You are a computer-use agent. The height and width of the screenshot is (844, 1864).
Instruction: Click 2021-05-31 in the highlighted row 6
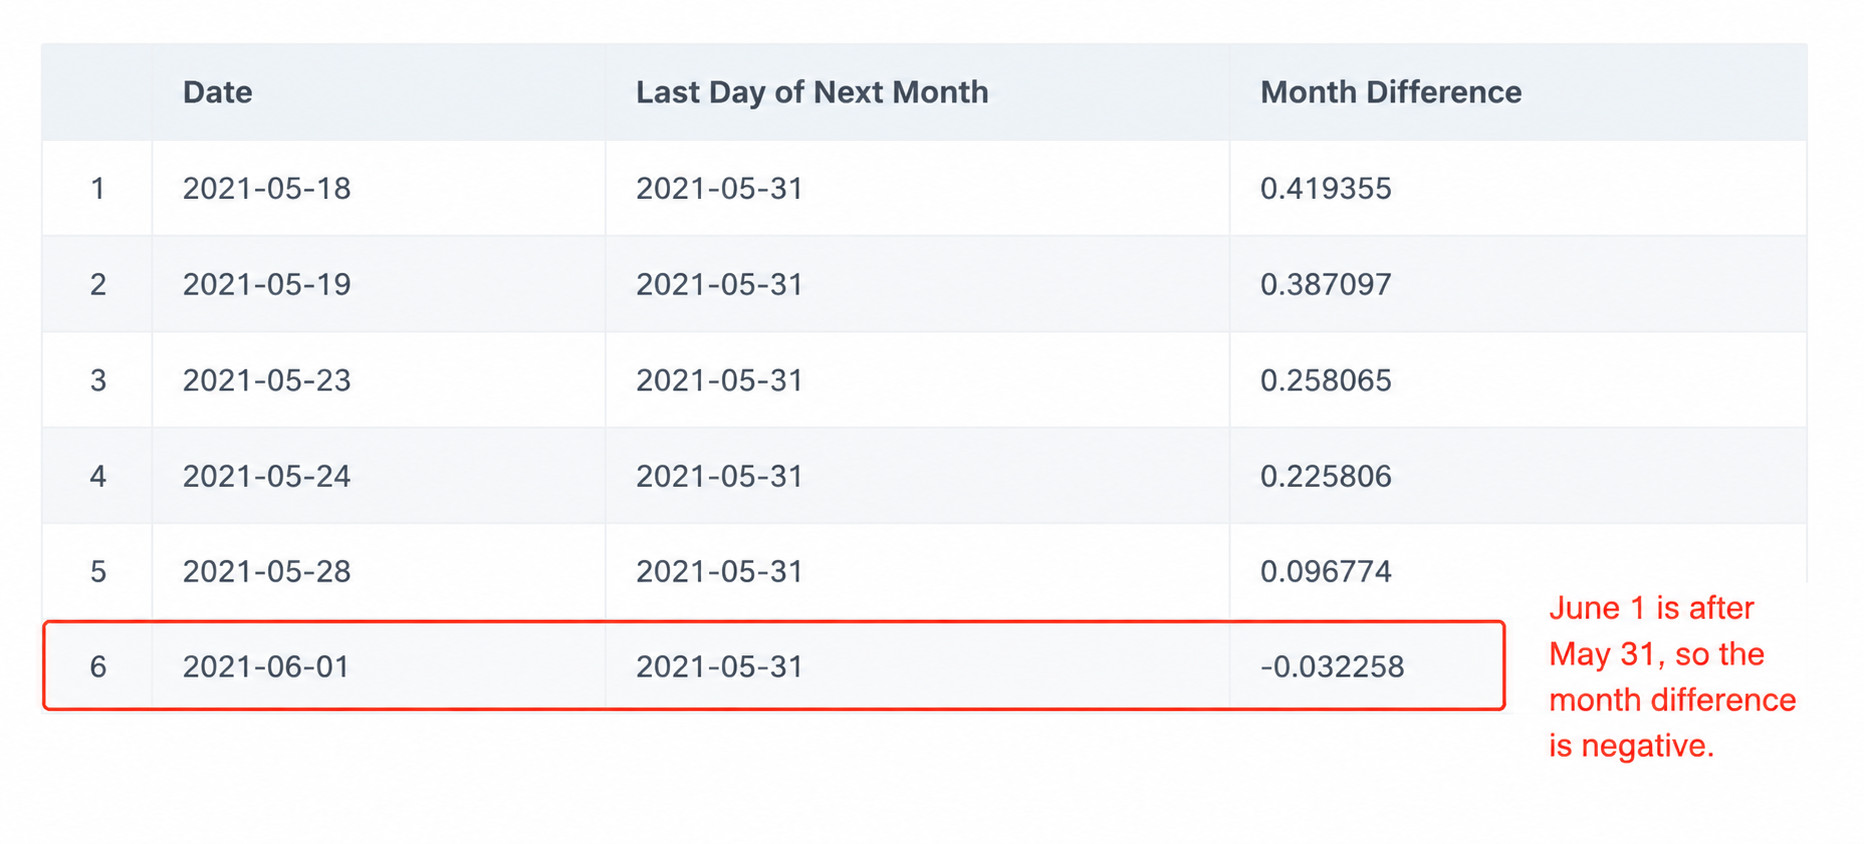pos(719,666)
